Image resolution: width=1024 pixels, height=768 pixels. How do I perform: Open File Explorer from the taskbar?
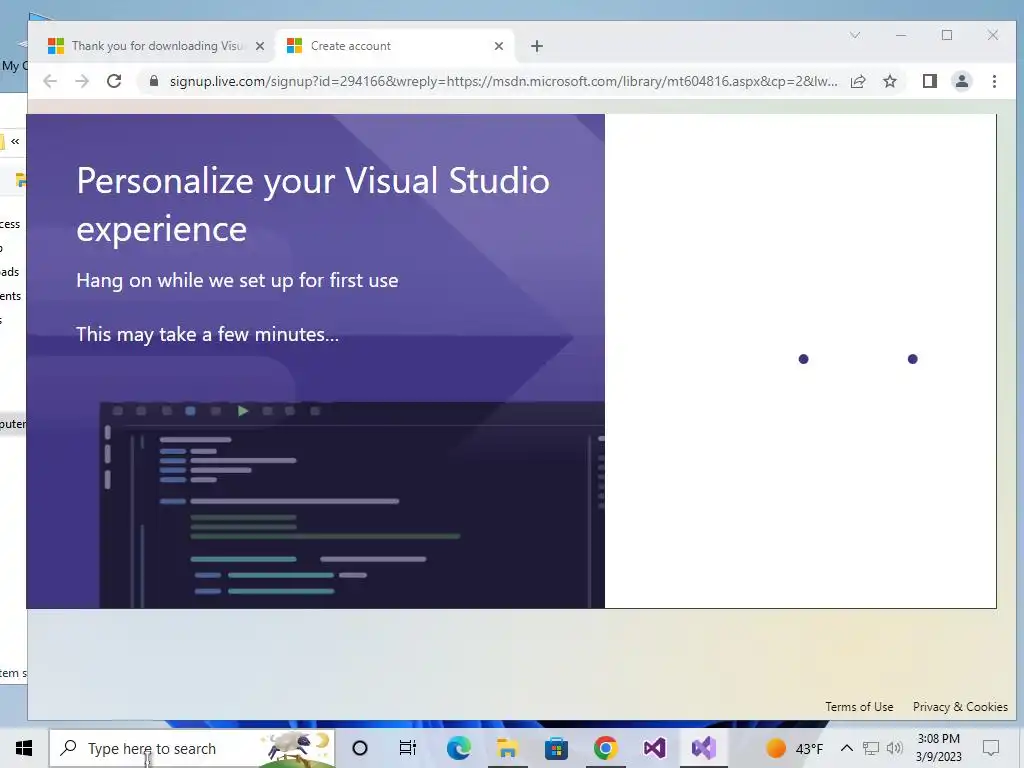(x=507, y=748)
